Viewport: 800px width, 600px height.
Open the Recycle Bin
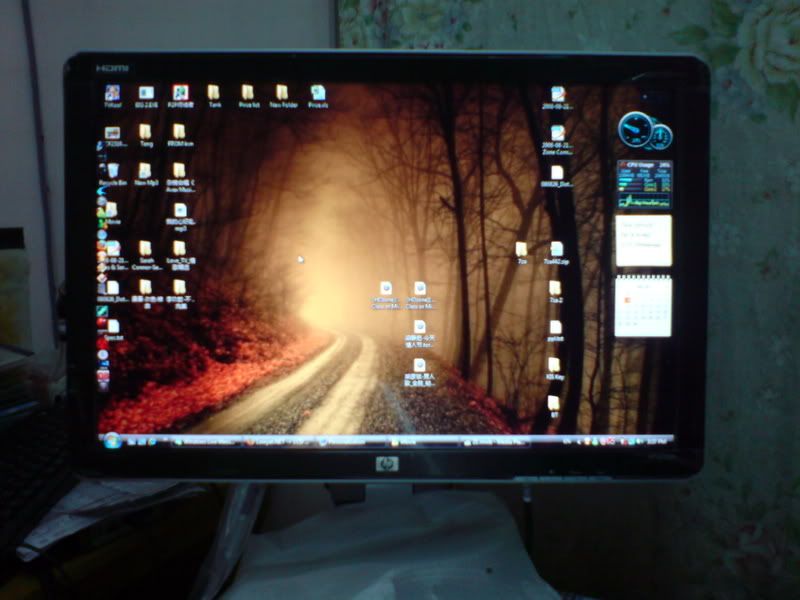point(112,170)
